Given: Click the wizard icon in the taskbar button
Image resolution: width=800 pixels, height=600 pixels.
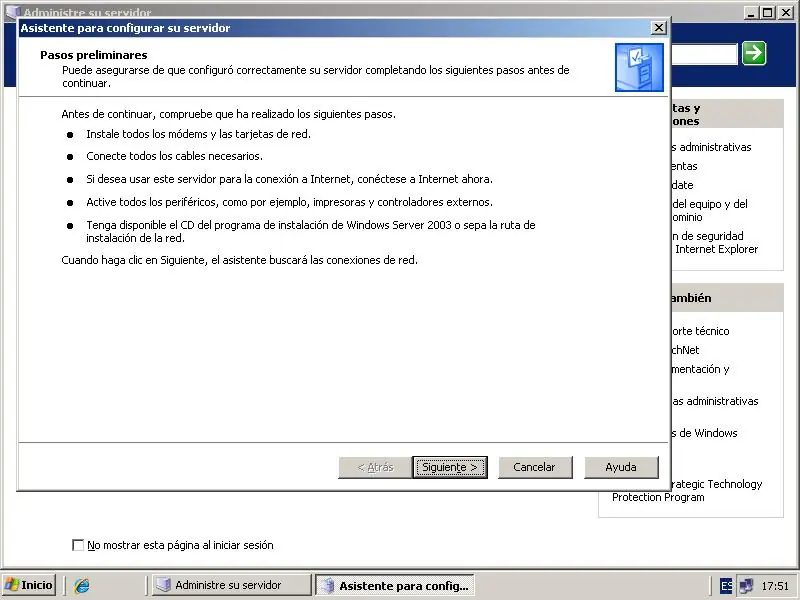Looking at the screenshot, I should coord(328,585).
